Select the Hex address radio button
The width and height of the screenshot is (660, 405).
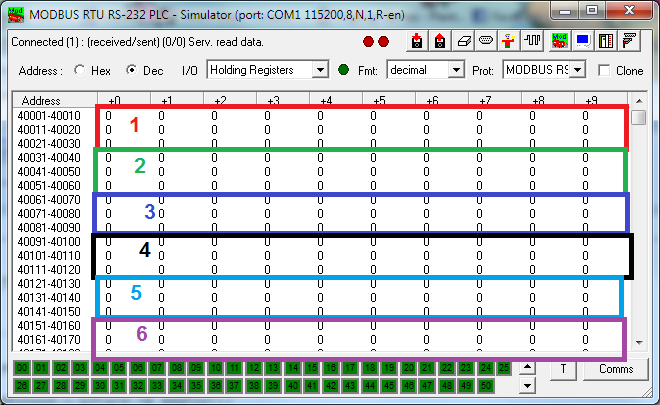pyautogui.click(x=80, y=70)
